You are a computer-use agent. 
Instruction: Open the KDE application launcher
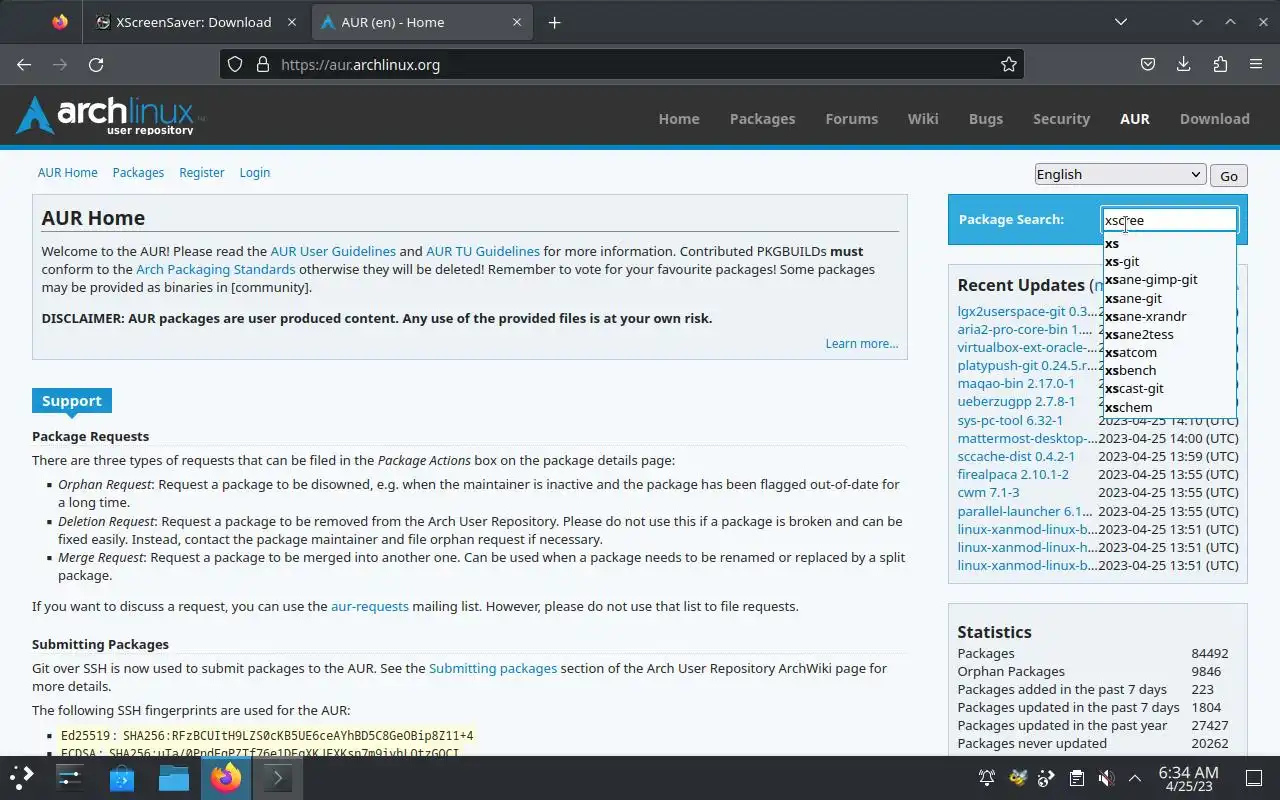coord(22,777)
